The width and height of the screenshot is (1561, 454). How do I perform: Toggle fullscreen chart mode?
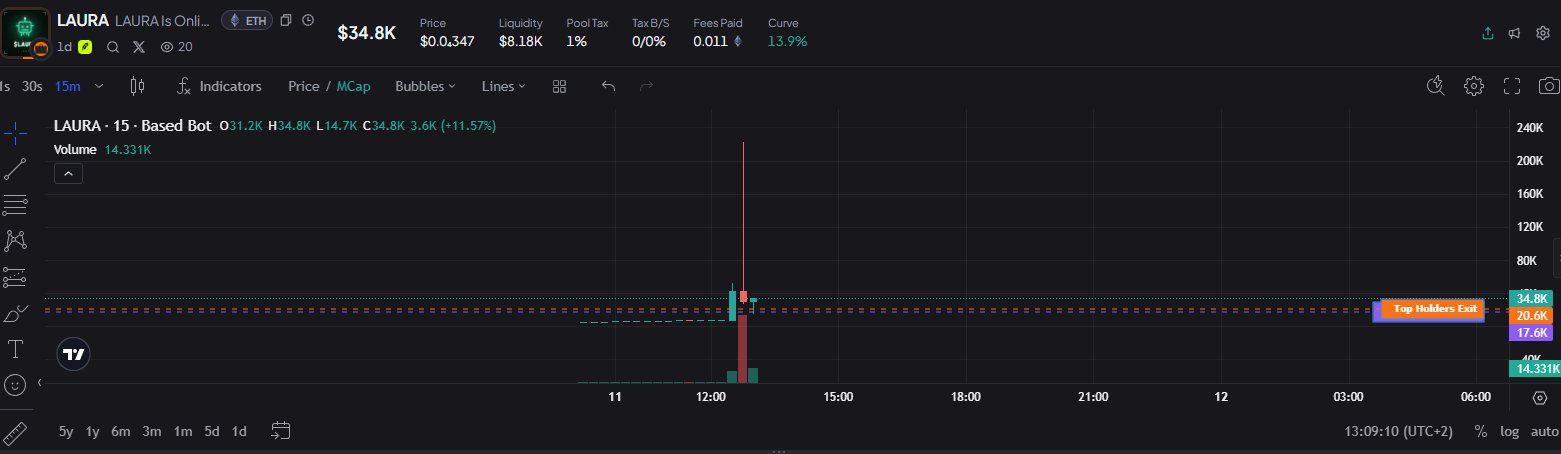[1512, 86]
